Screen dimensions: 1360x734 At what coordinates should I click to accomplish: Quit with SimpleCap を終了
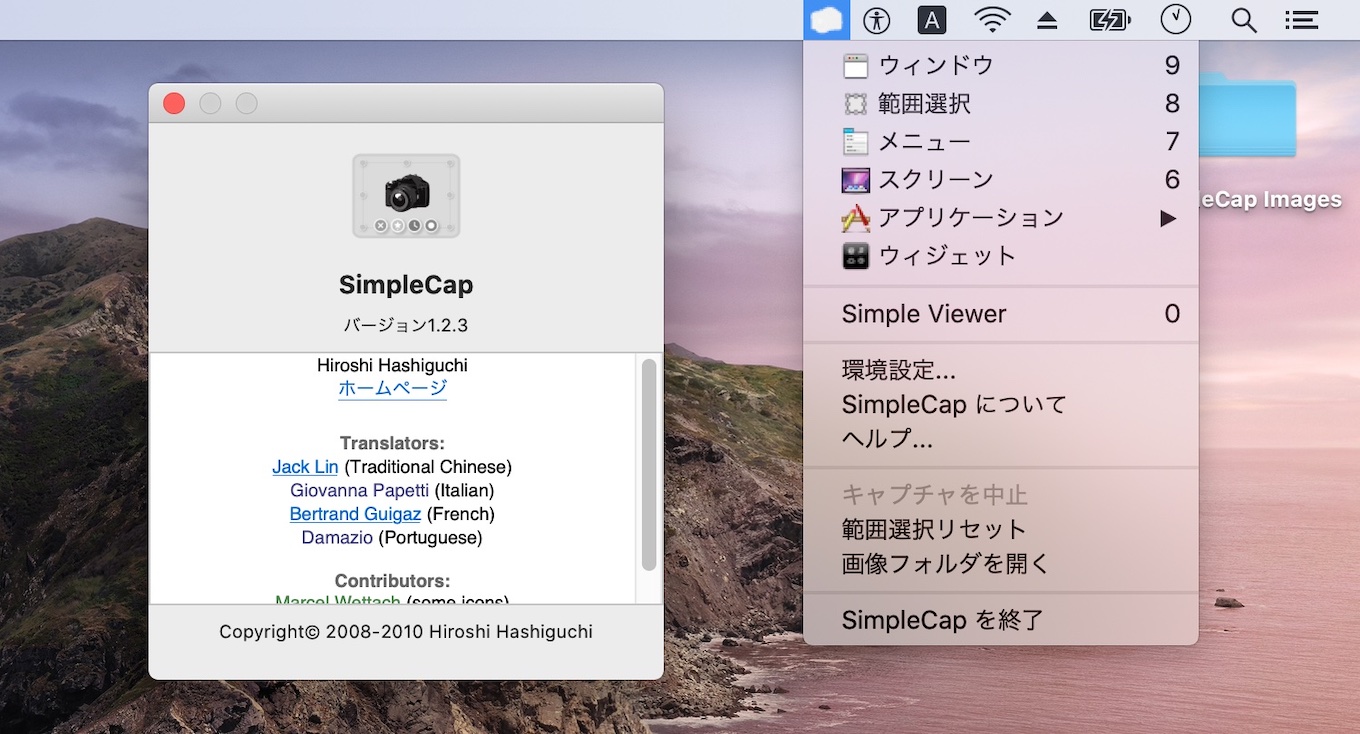click(x=1000, y=620)
